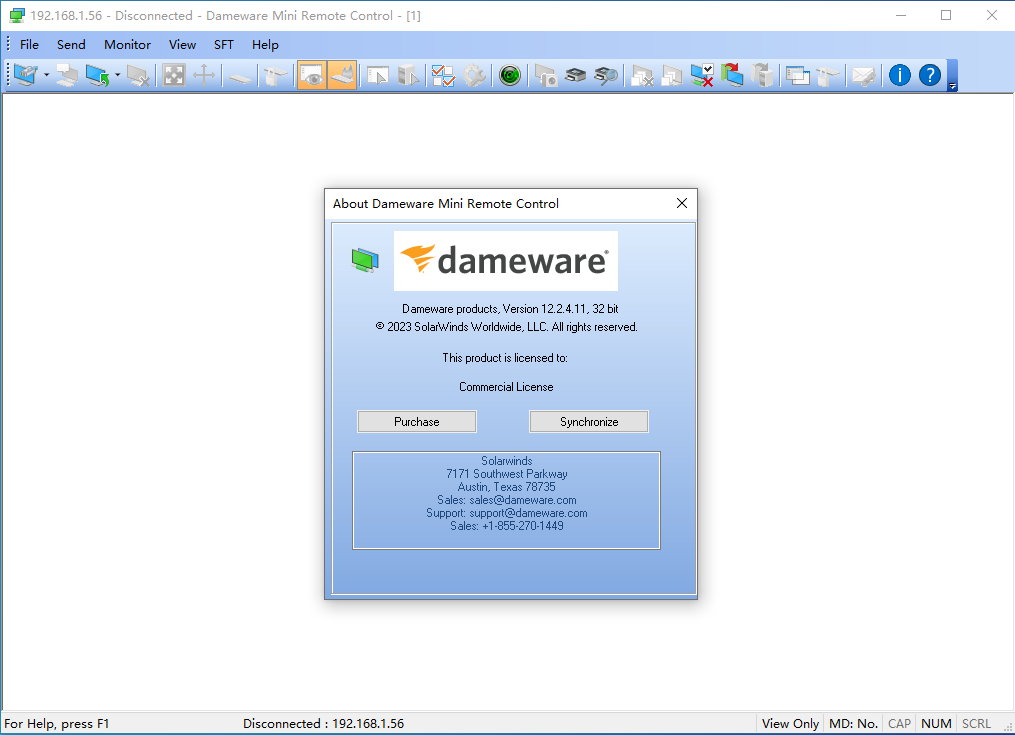
Task: Toggle the highlighted keyboard lock button
Action: 342,75
